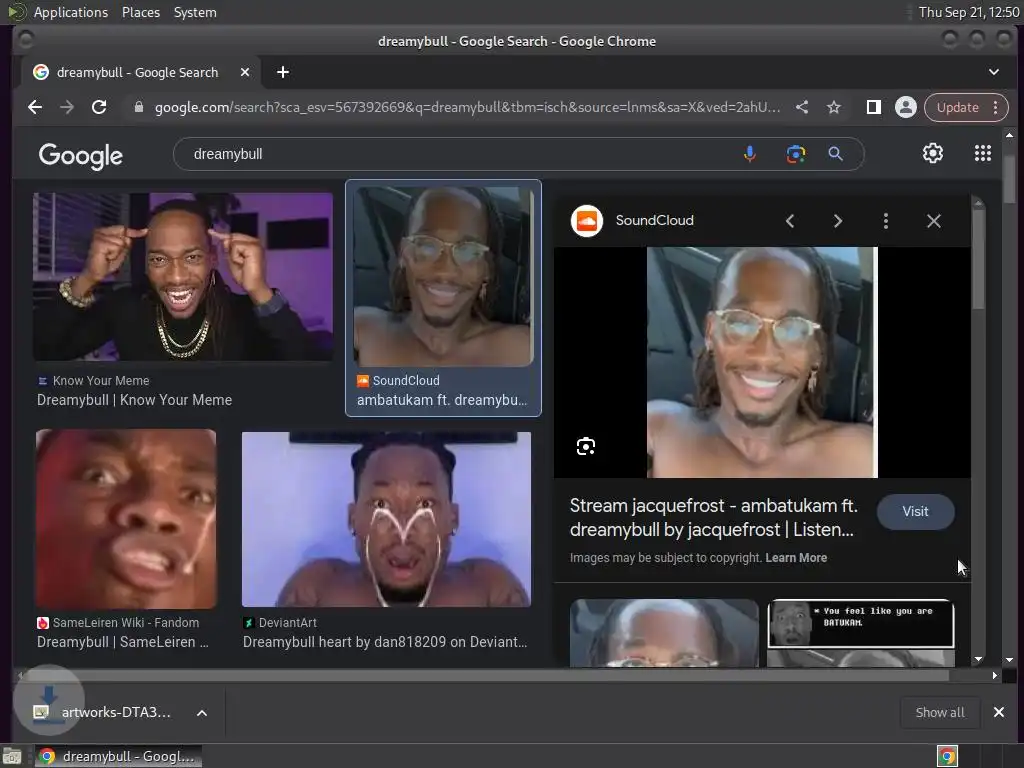This screenshot has width=1024, height=768.
Task: Open the tab search dropdown arrow
Action: click(993, 72)
